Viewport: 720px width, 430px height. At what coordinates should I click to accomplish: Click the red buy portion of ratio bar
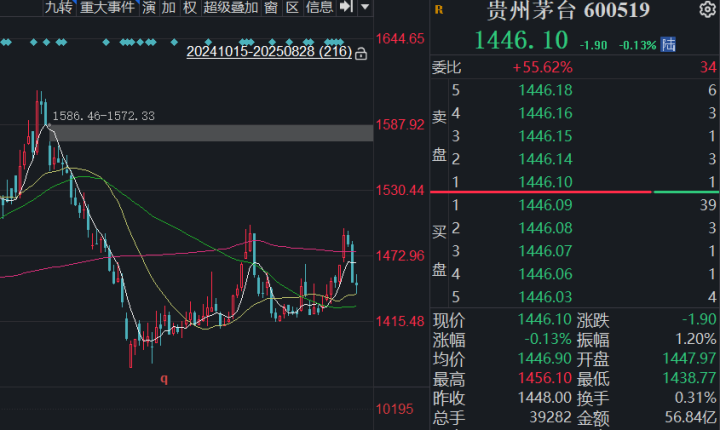(540, 192)
